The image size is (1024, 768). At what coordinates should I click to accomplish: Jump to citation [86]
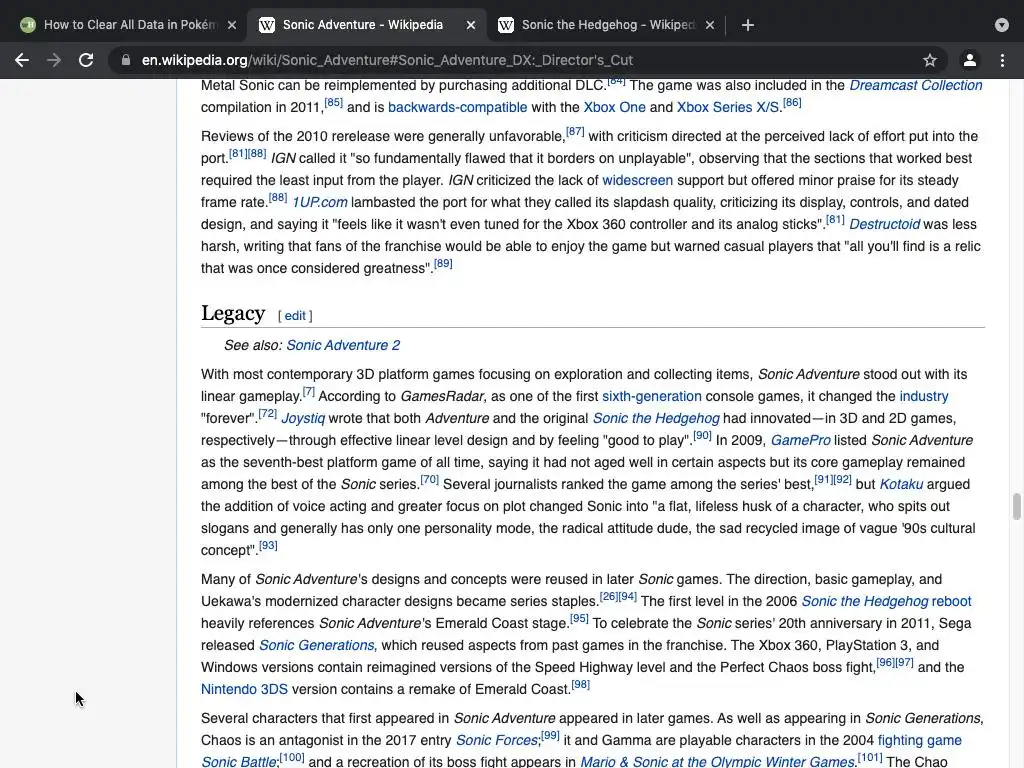[792, 103]
